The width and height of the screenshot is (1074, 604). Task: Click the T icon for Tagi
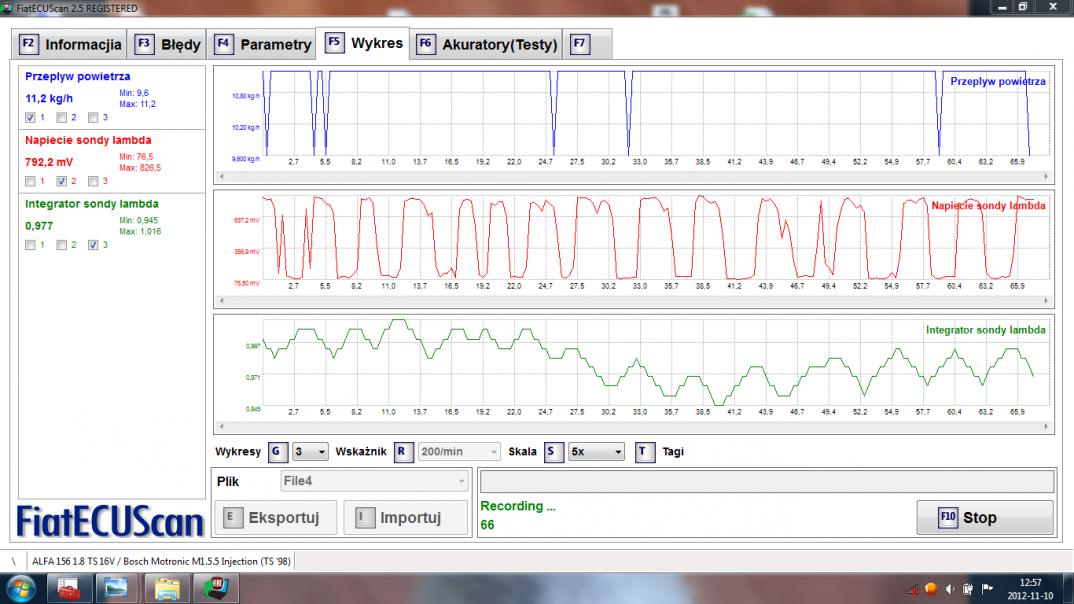(645, 452)
